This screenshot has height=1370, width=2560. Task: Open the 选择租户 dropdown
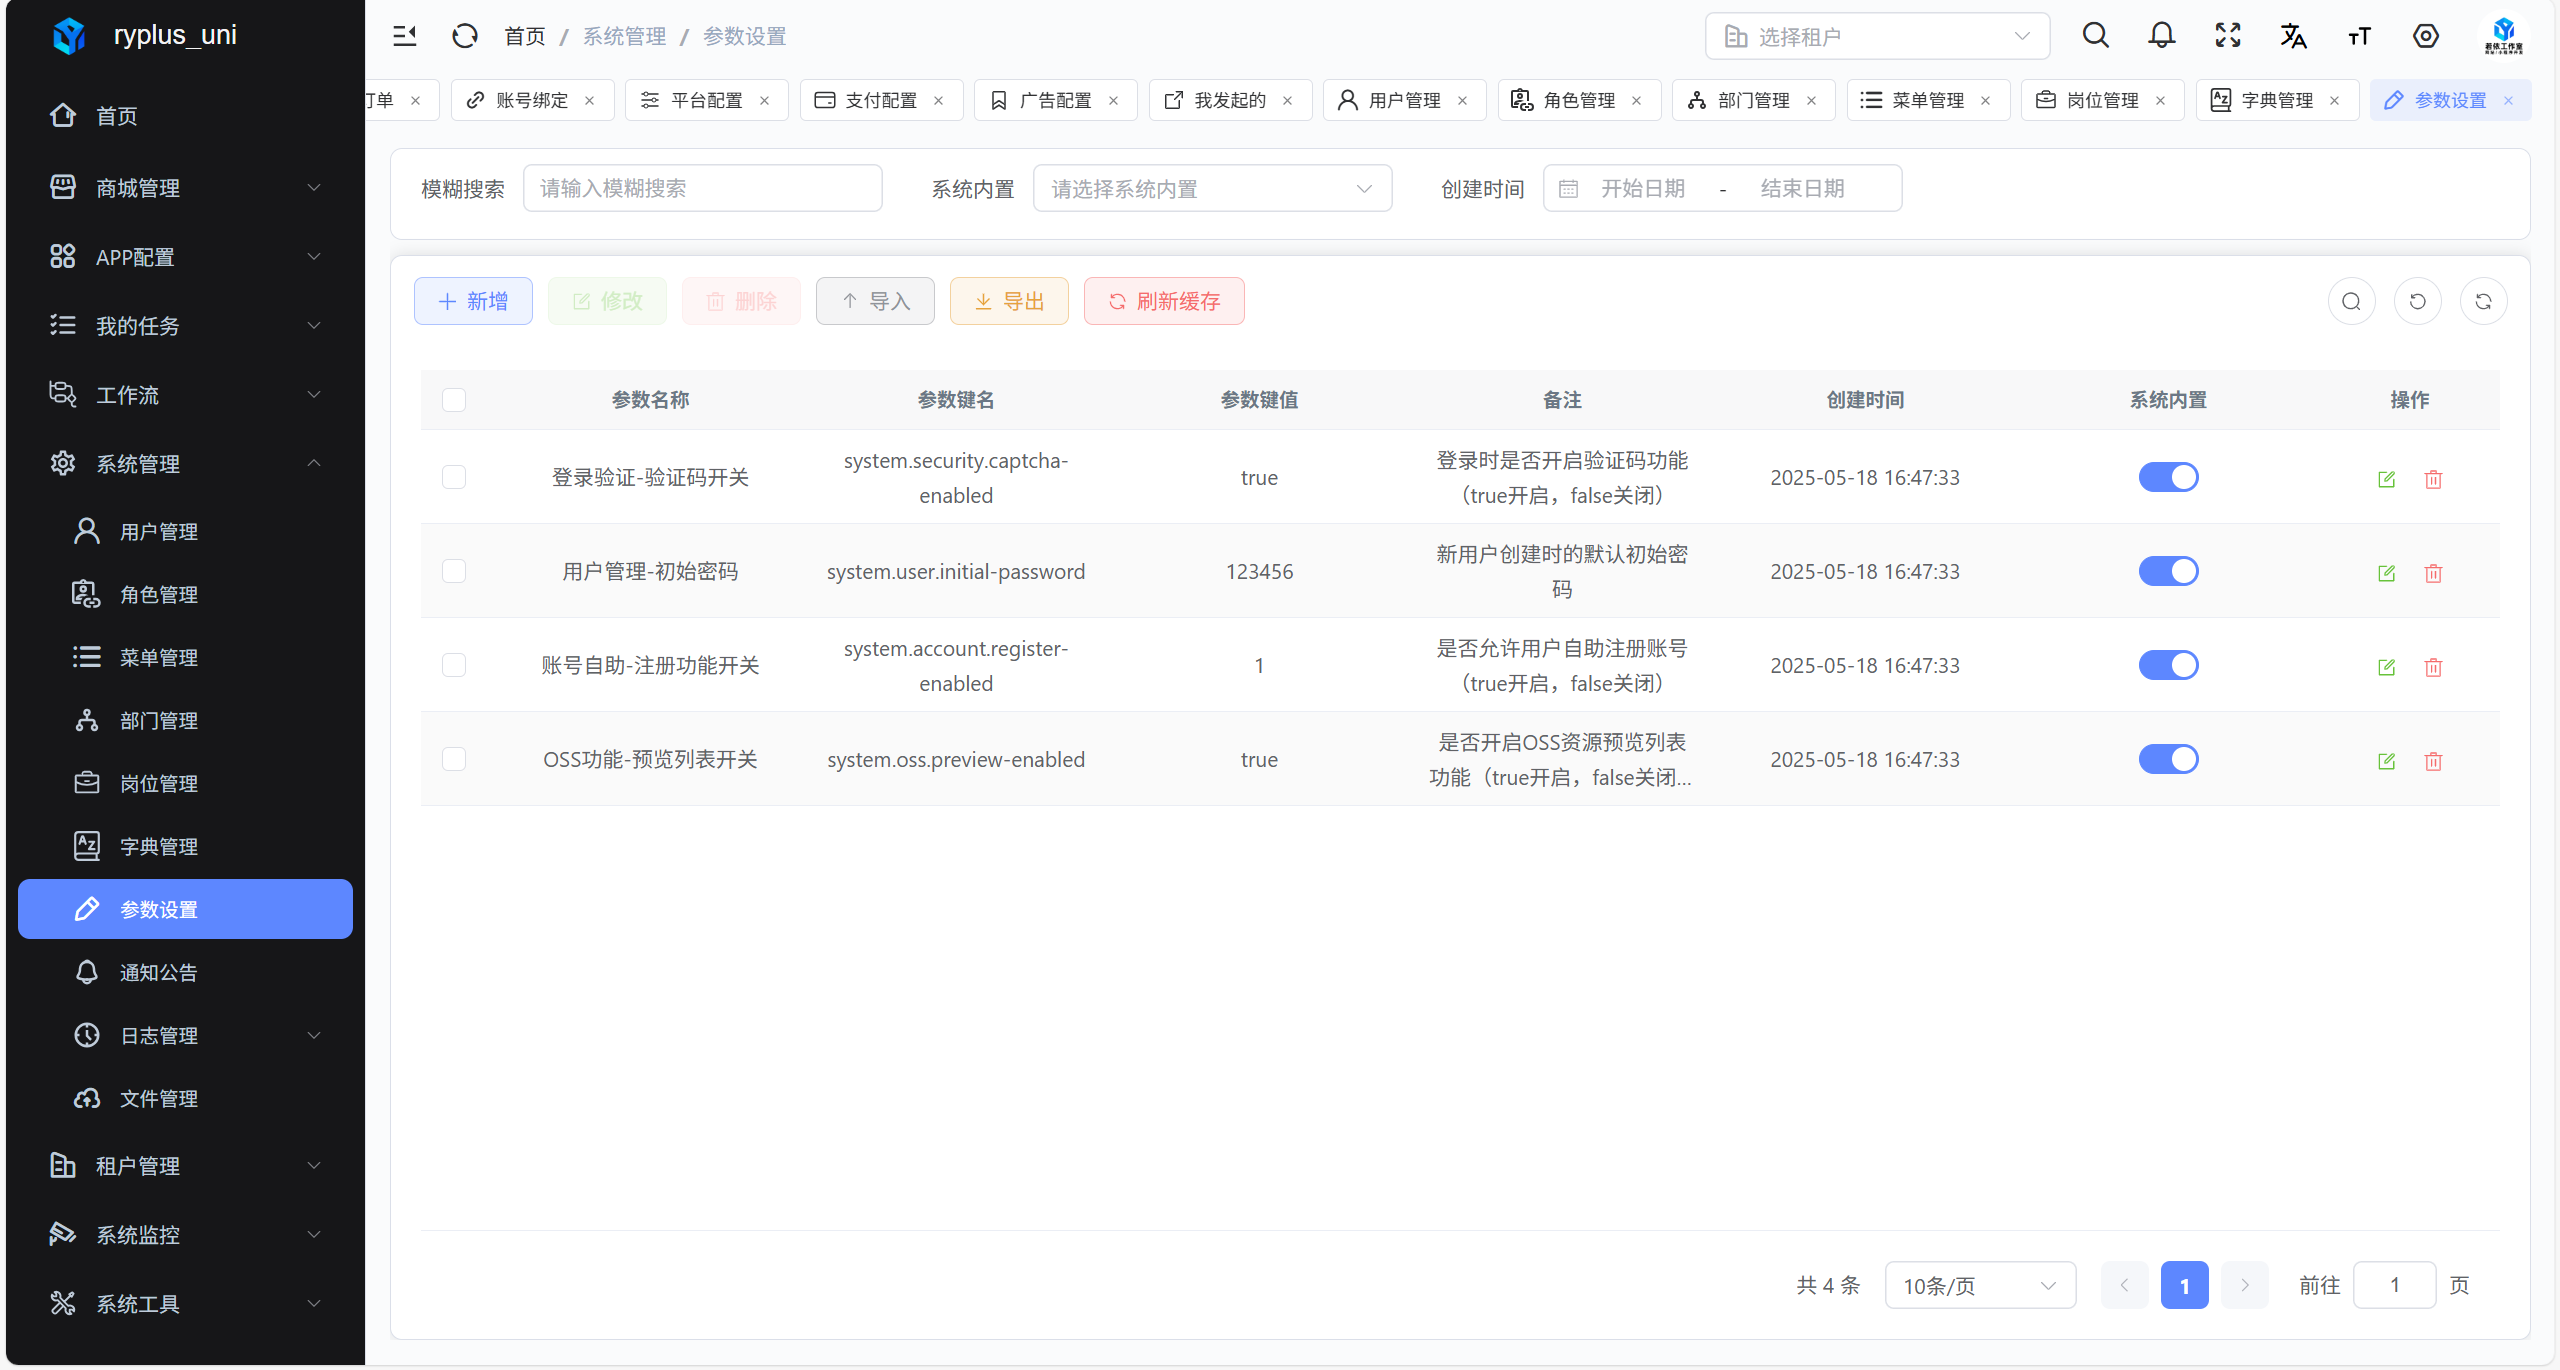tap(1877, 36)
